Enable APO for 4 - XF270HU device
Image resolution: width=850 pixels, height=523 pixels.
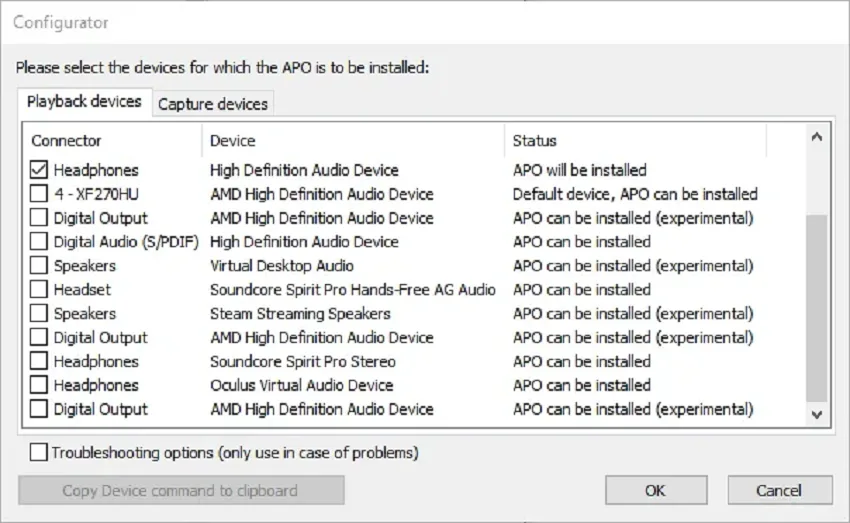38,193
